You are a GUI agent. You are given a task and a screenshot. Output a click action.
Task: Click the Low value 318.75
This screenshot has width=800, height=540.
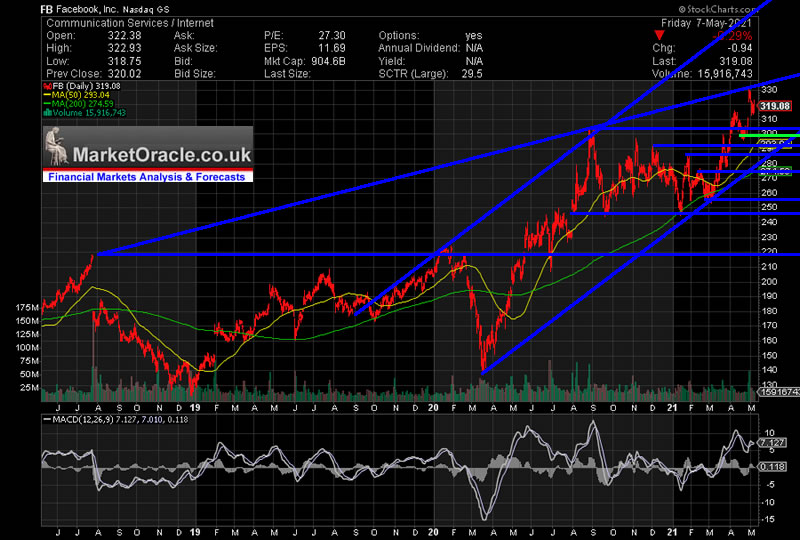click(124, 61)
